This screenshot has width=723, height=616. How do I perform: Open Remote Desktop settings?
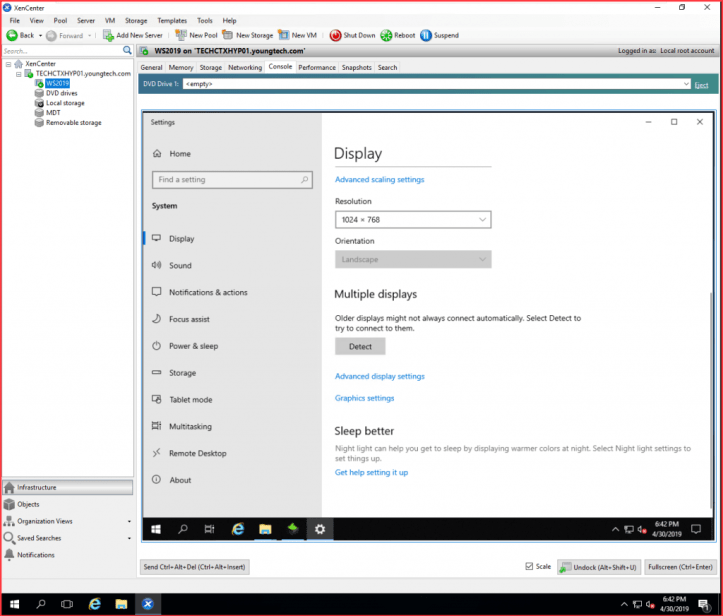(x=197, y=453)
